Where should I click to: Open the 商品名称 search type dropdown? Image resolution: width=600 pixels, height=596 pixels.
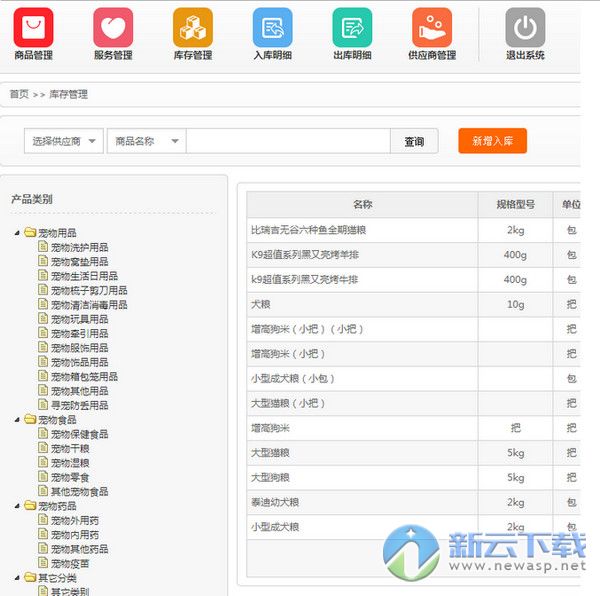click(x=147, y=141)
